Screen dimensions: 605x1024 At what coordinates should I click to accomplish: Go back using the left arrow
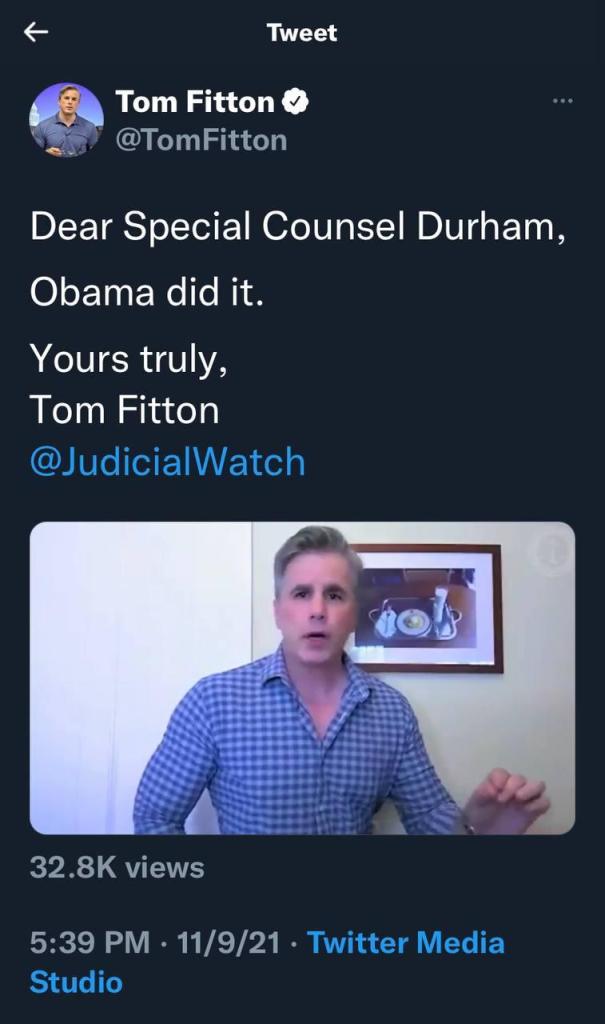point(36,32)
